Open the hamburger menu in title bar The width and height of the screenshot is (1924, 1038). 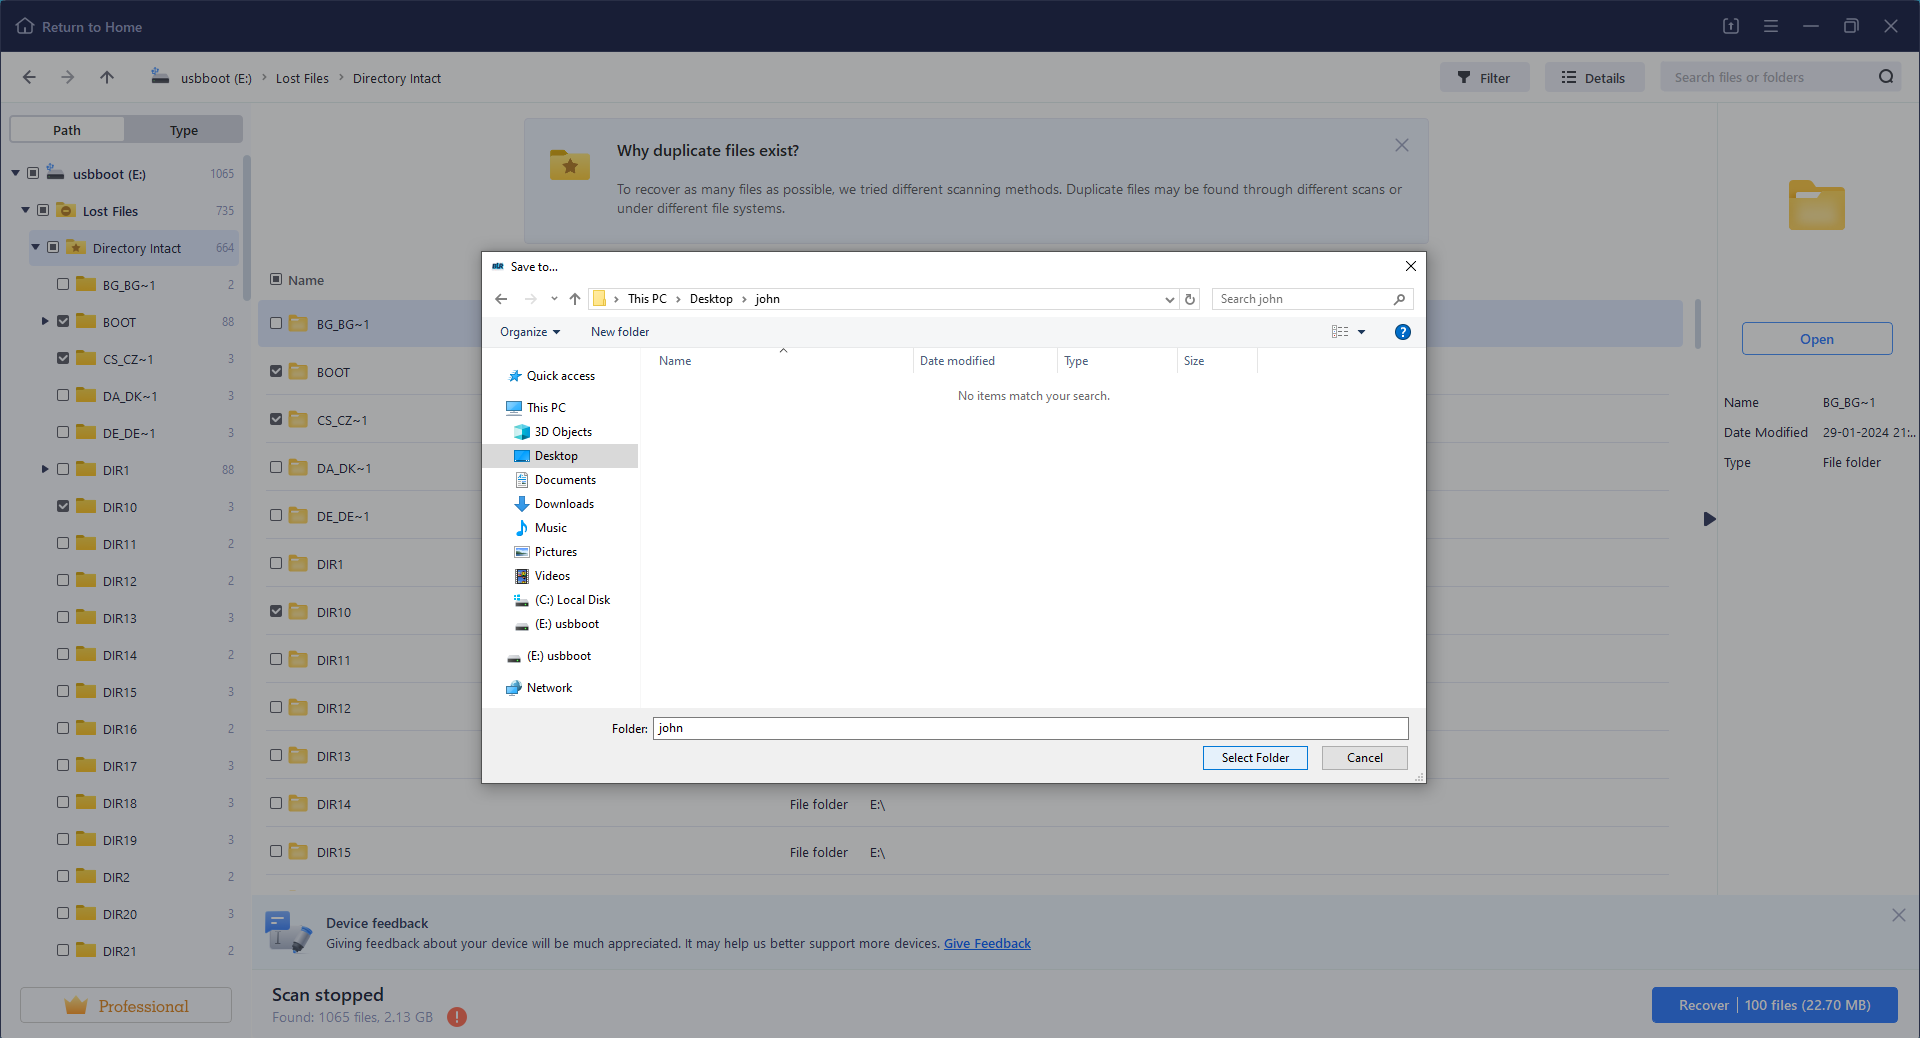[x=1771, y=26]
